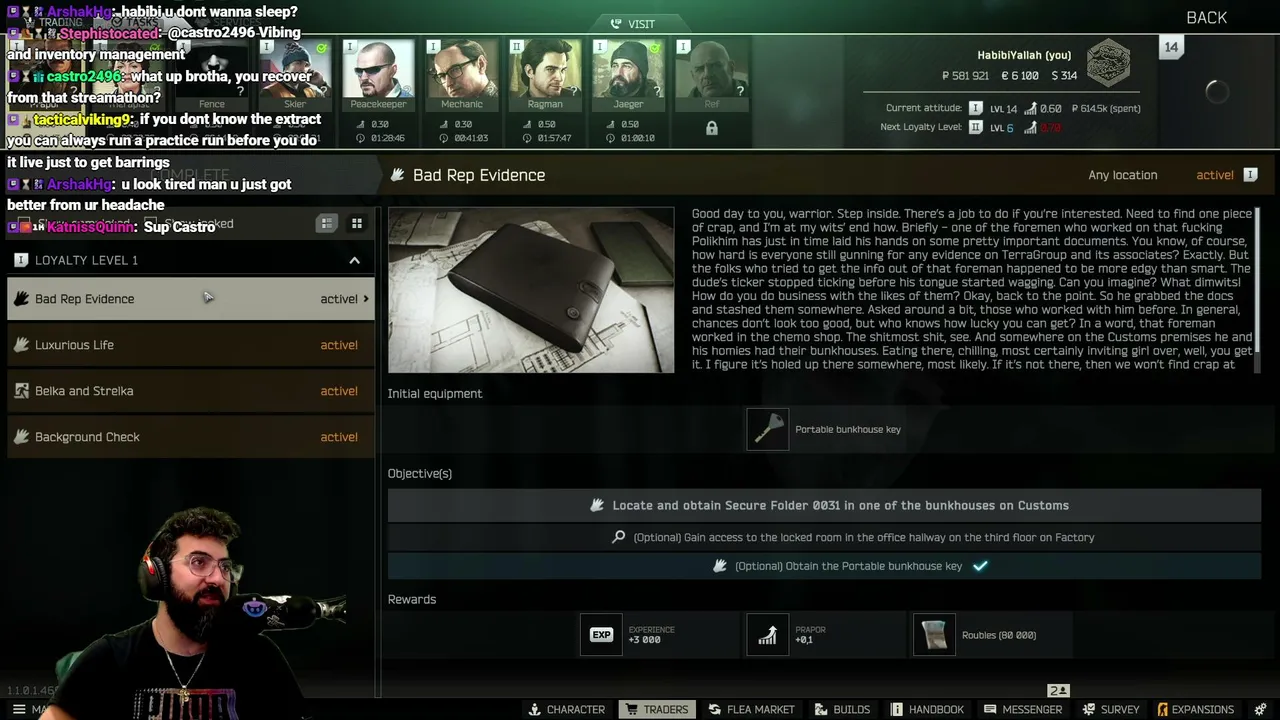The height and width of the screenshot is (720, 1280).
Task: Open the Messenger tab
Action: coord(1023,710)
